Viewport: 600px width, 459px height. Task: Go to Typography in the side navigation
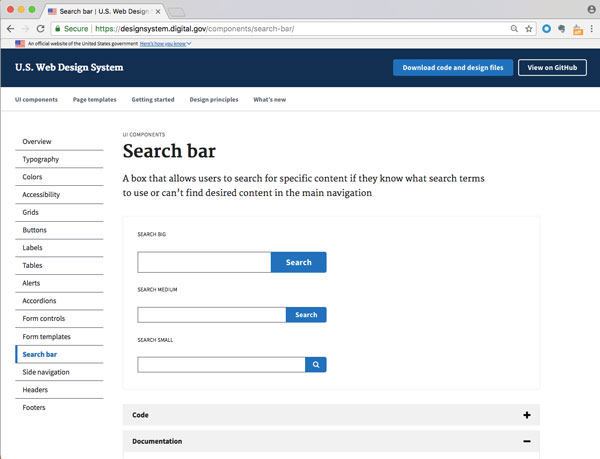click(x=59, y=159)
